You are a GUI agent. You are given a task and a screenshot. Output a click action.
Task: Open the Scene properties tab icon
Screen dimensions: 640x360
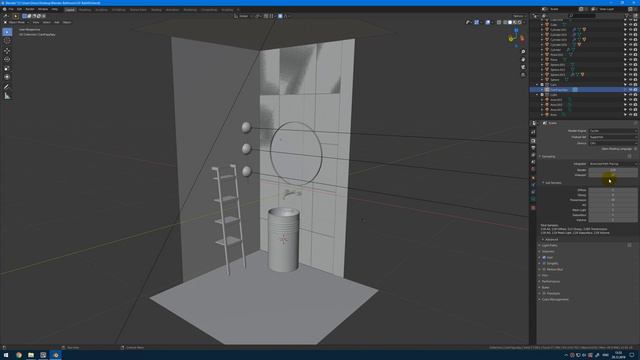533,162
